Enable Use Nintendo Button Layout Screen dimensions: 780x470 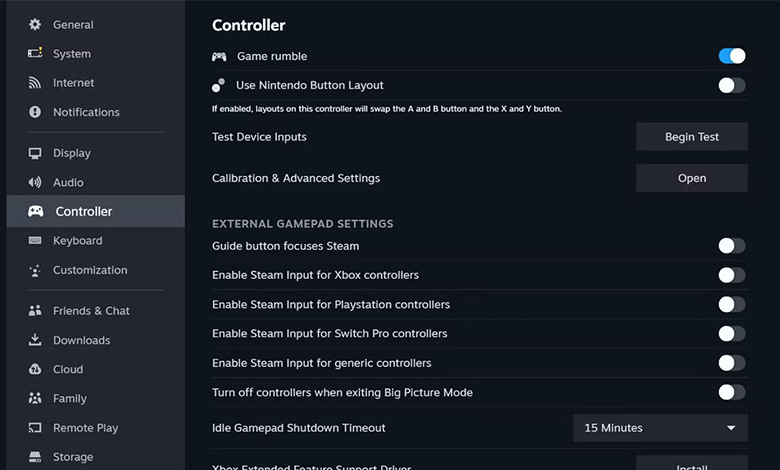[x=732, y=86]
